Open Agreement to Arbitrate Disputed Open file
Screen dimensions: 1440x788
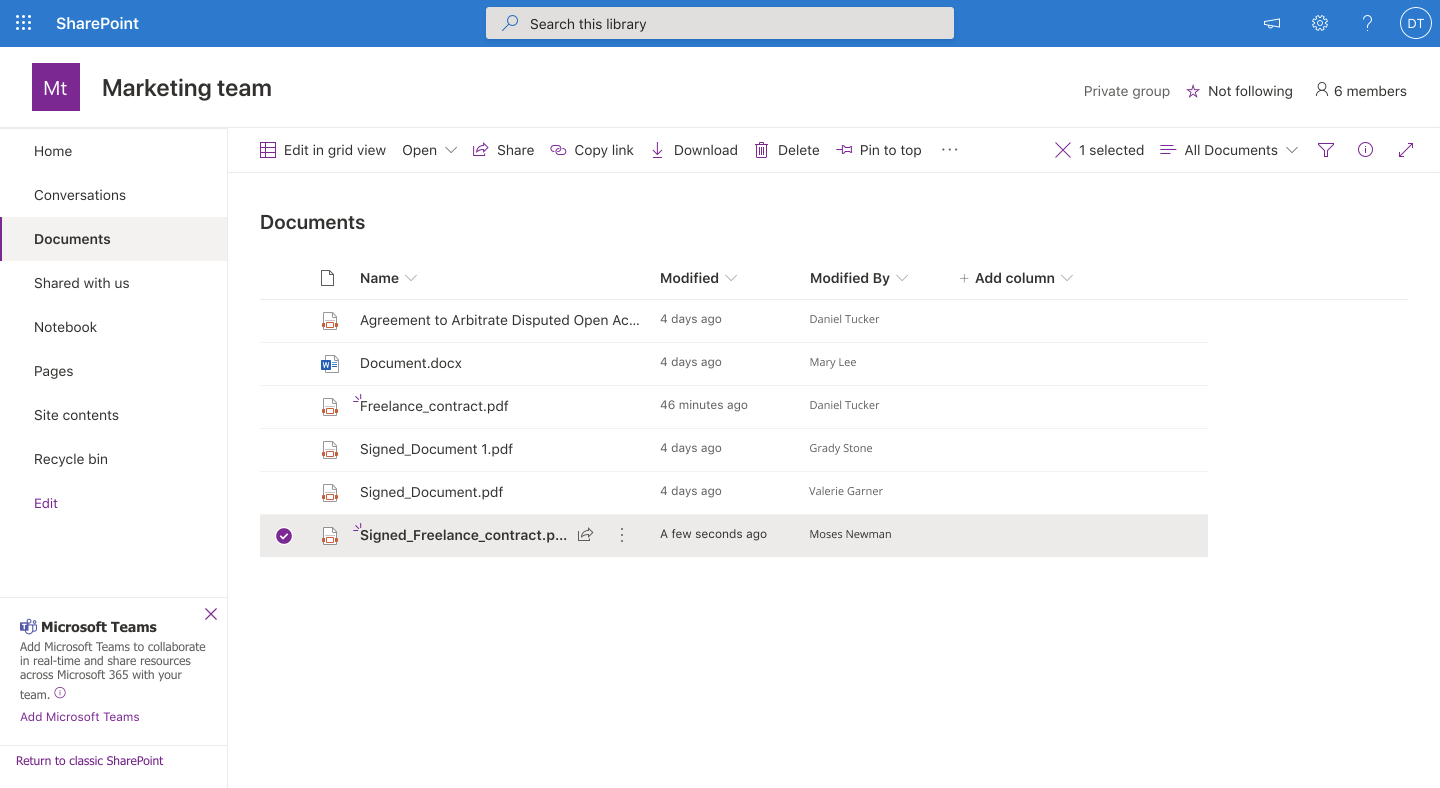pyautogui.click(x=500, y=320)
